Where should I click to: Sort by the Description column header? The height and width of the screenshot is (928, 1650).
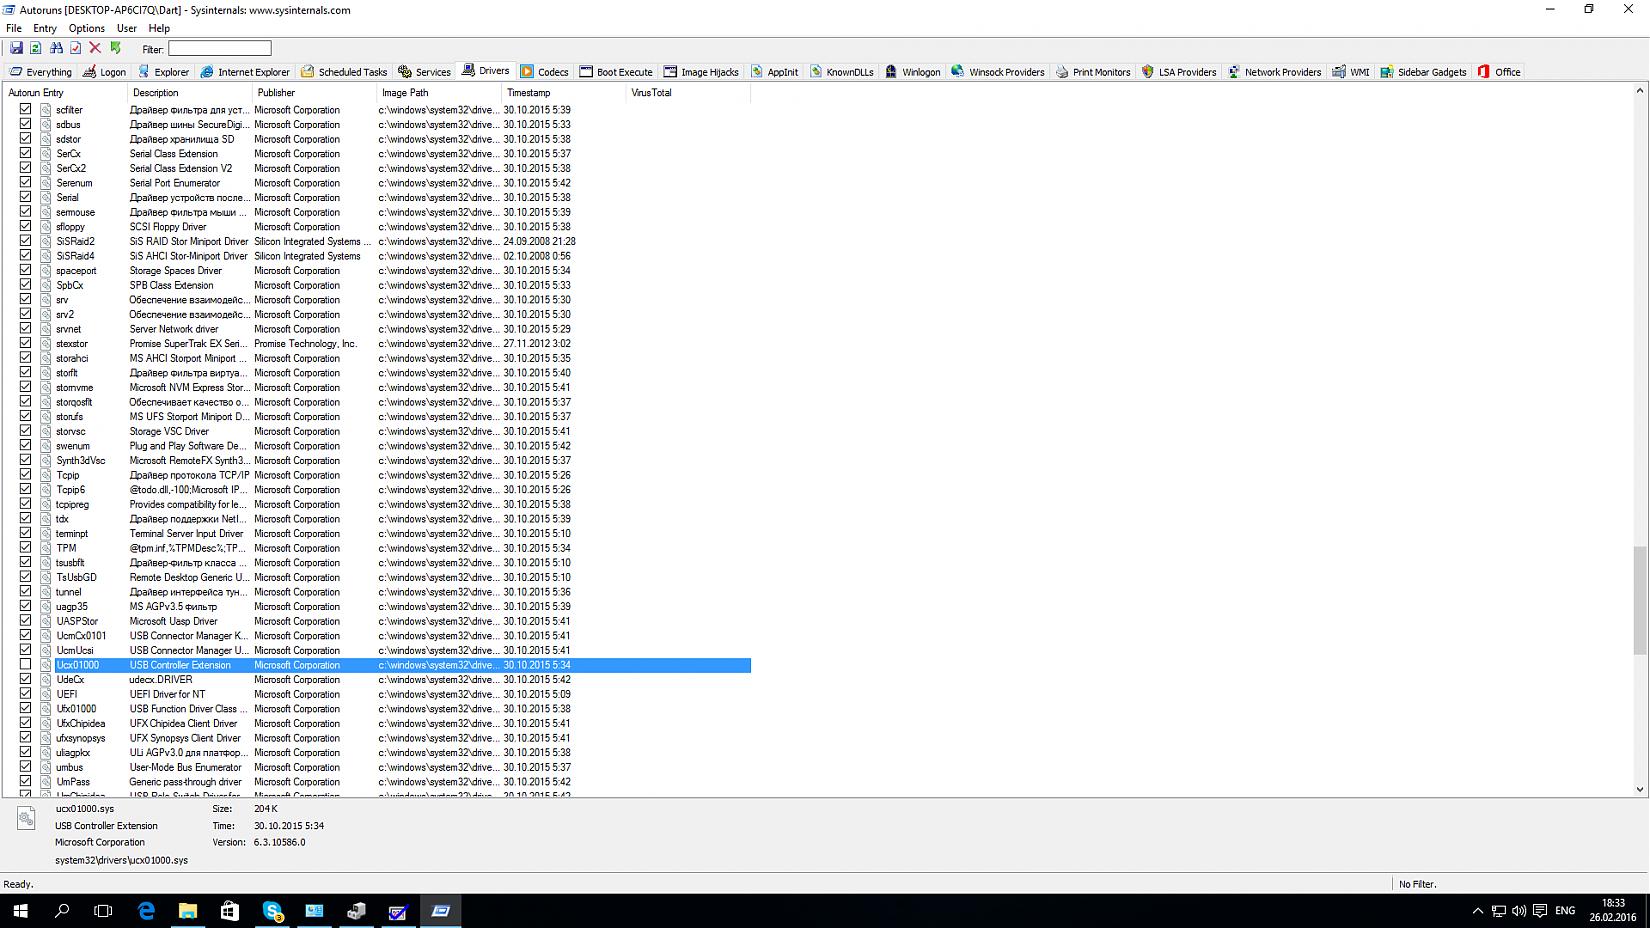point(190,93)
